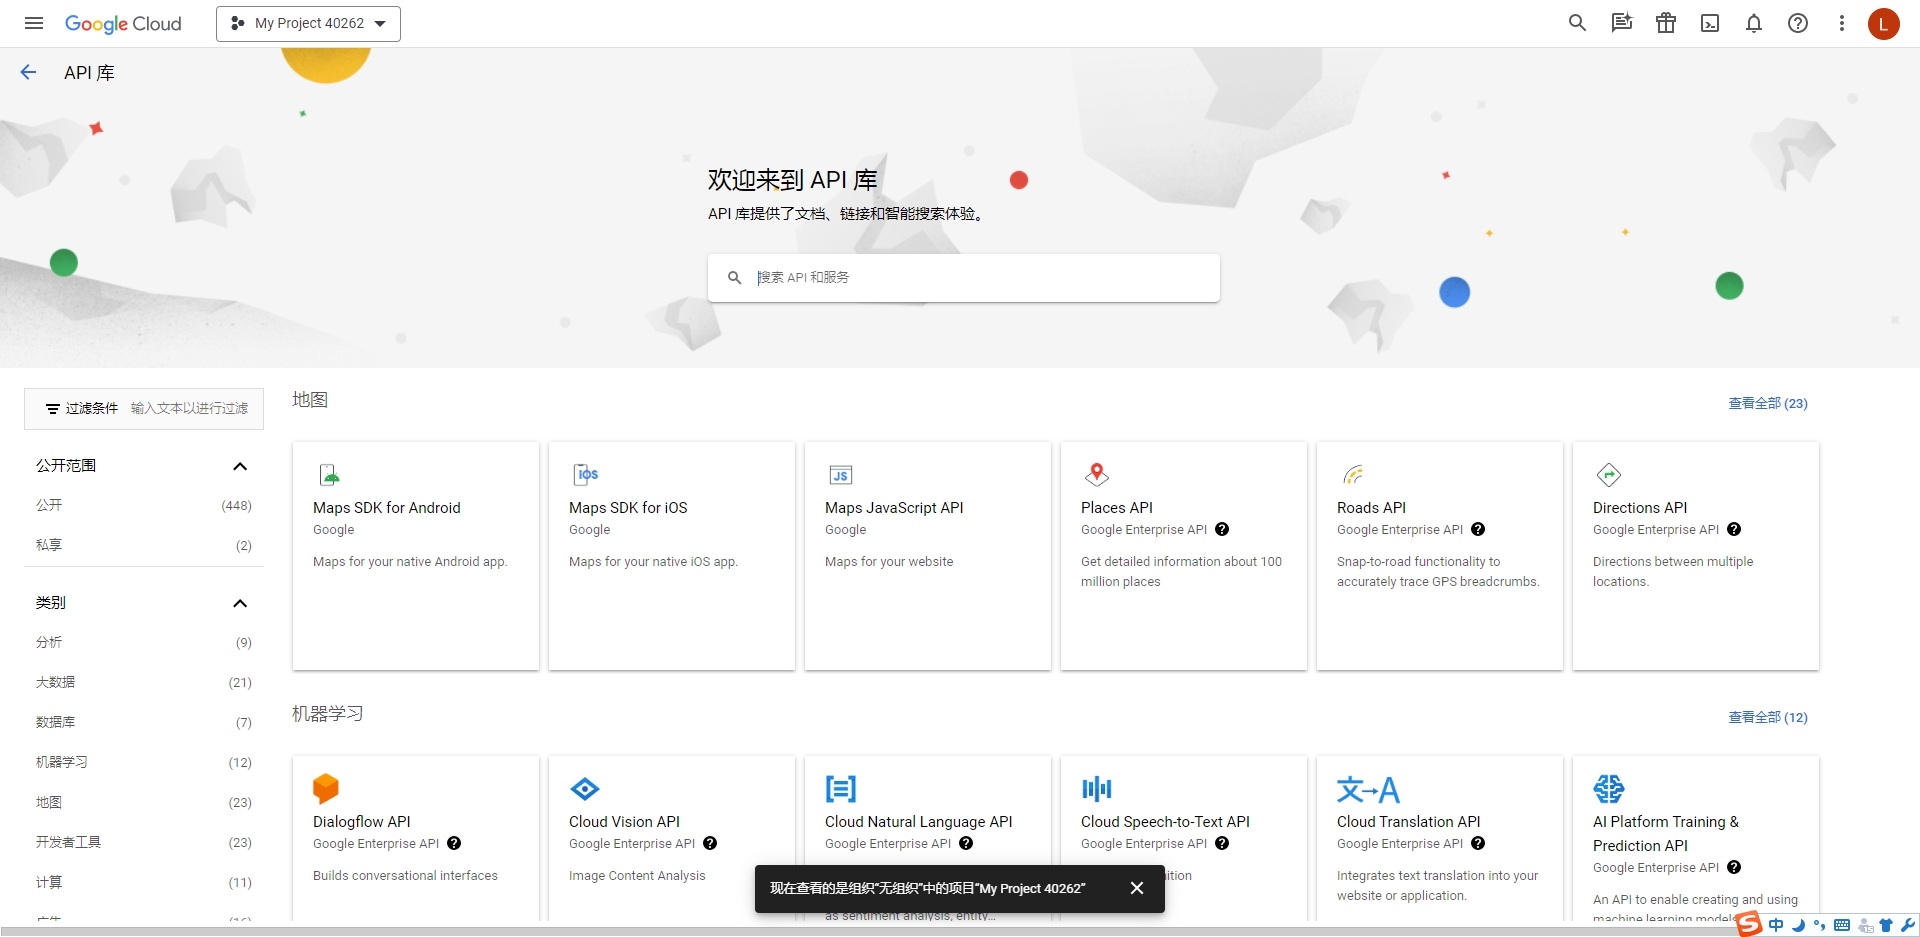Open AI Platform Training & Prediction API card

1696,838
